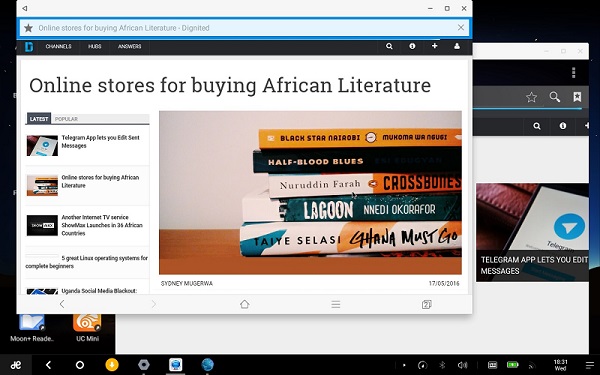Select the page title address field

[244, 28]
